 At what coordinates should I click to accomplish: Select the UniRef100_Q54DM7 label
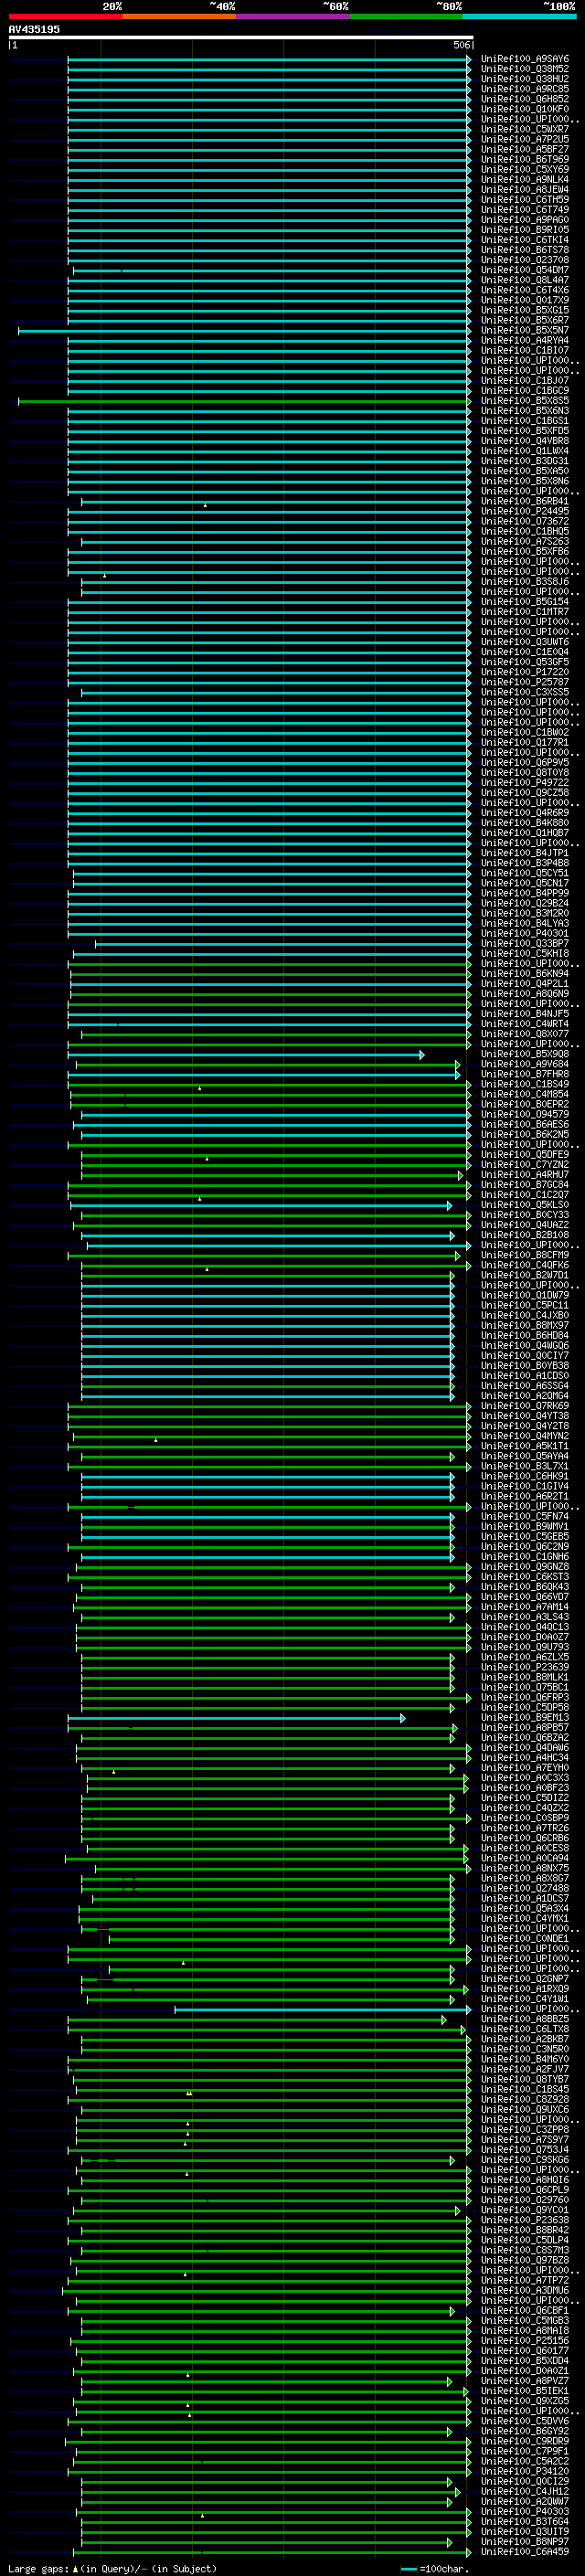525,270
